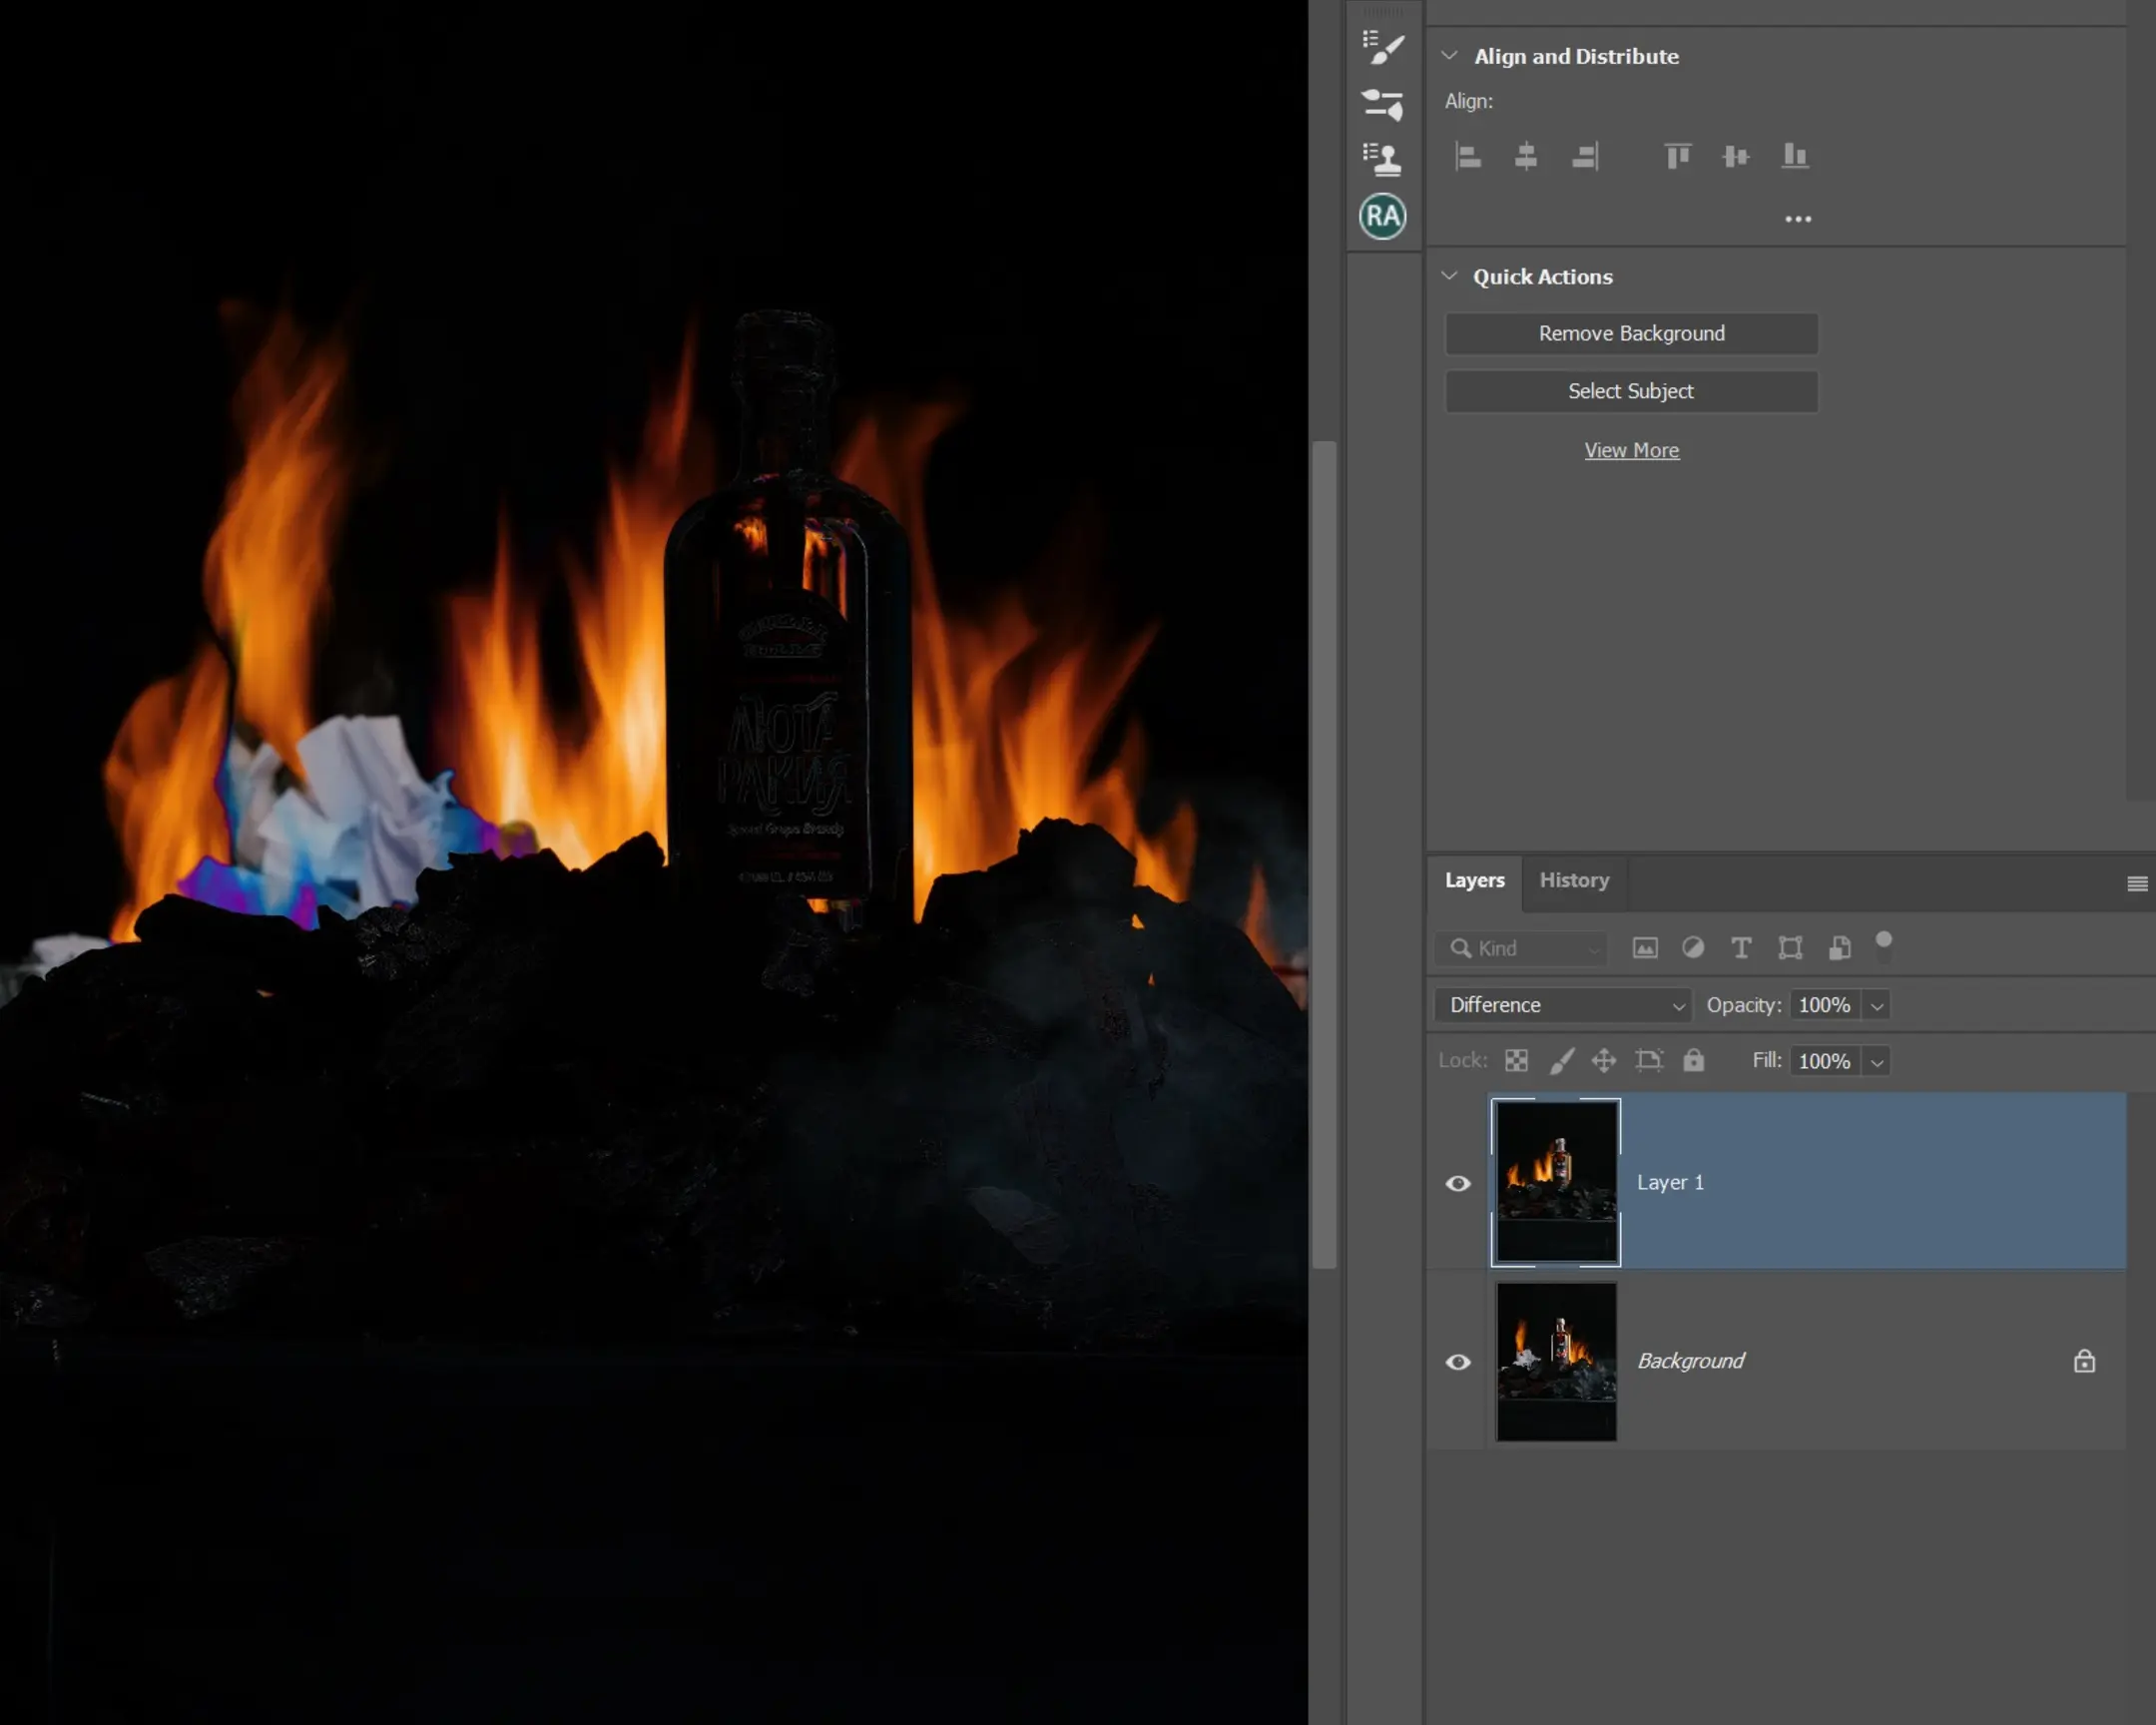Hide the Background layer's eye icon
The height and width of the screenshot is (1725, 2156).
point(1458,1362)
